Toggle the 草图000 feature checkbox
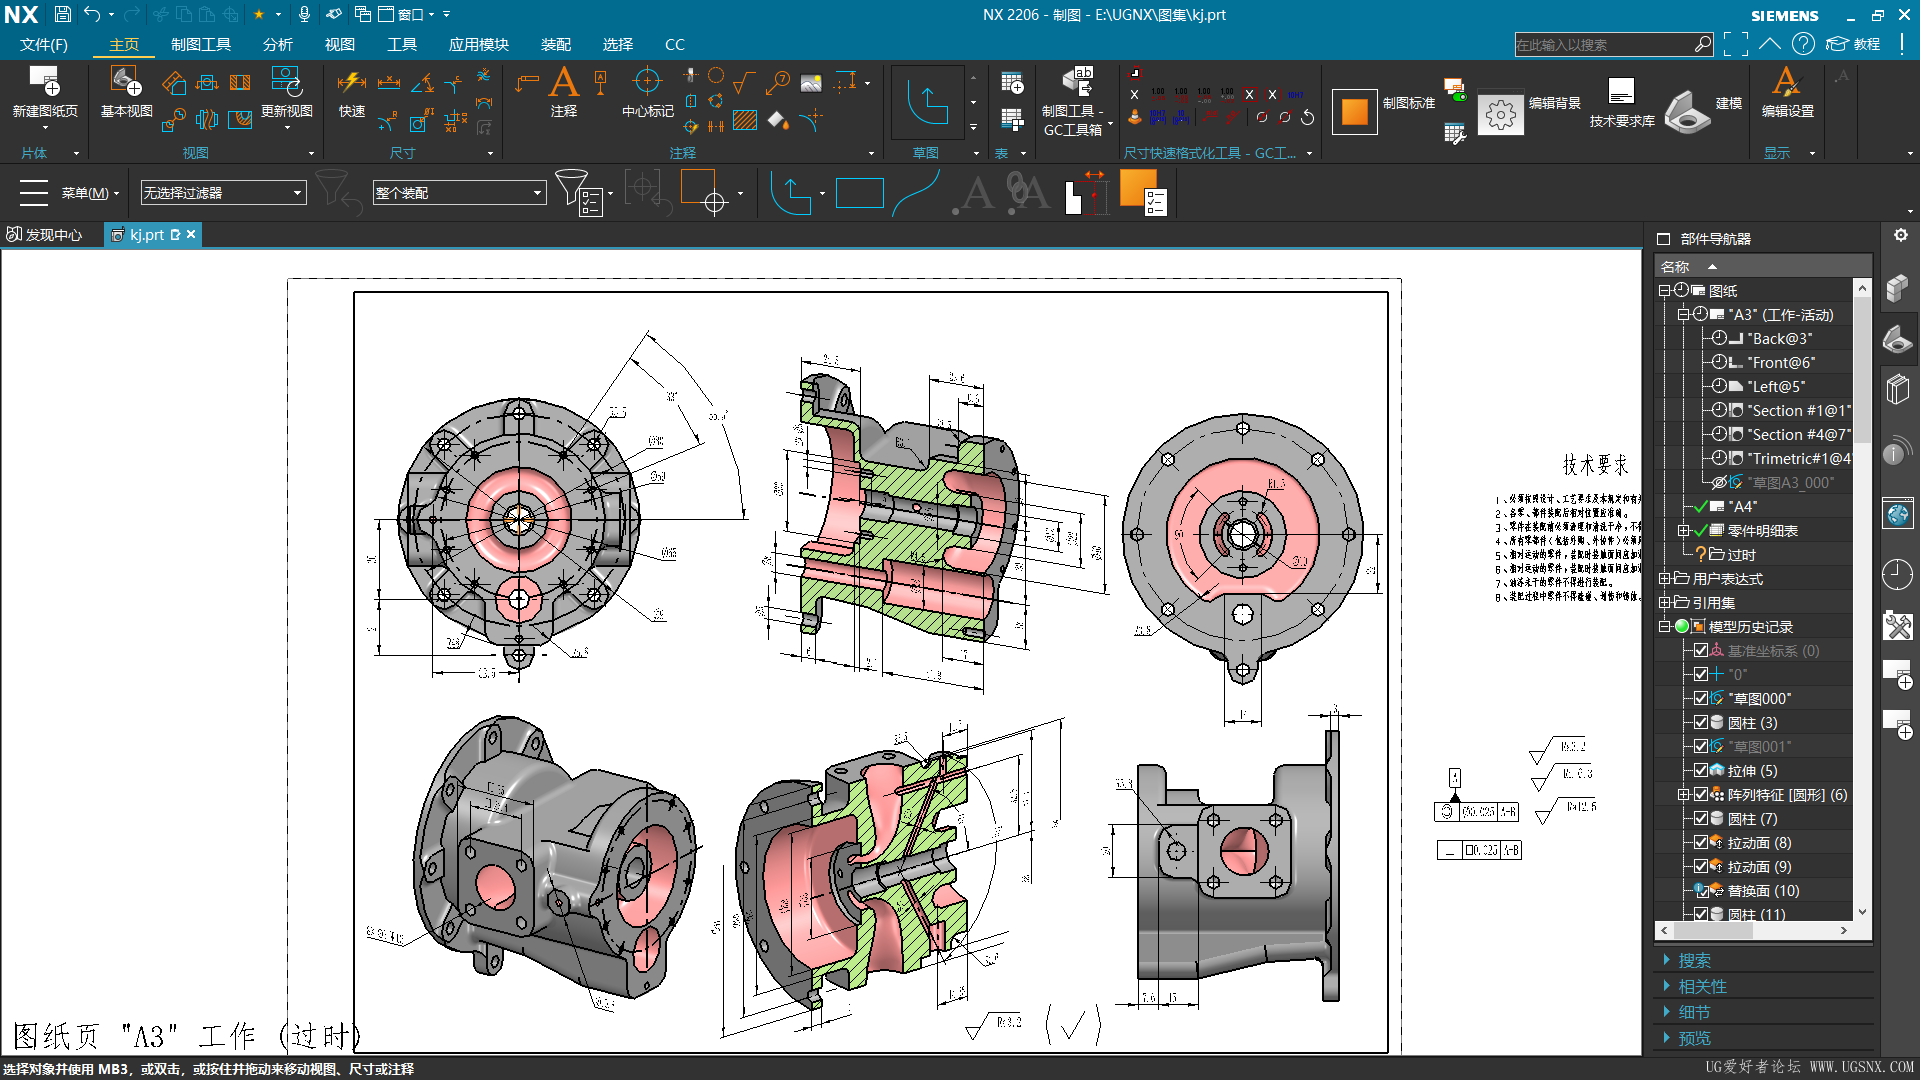 tap(1700, 698)
